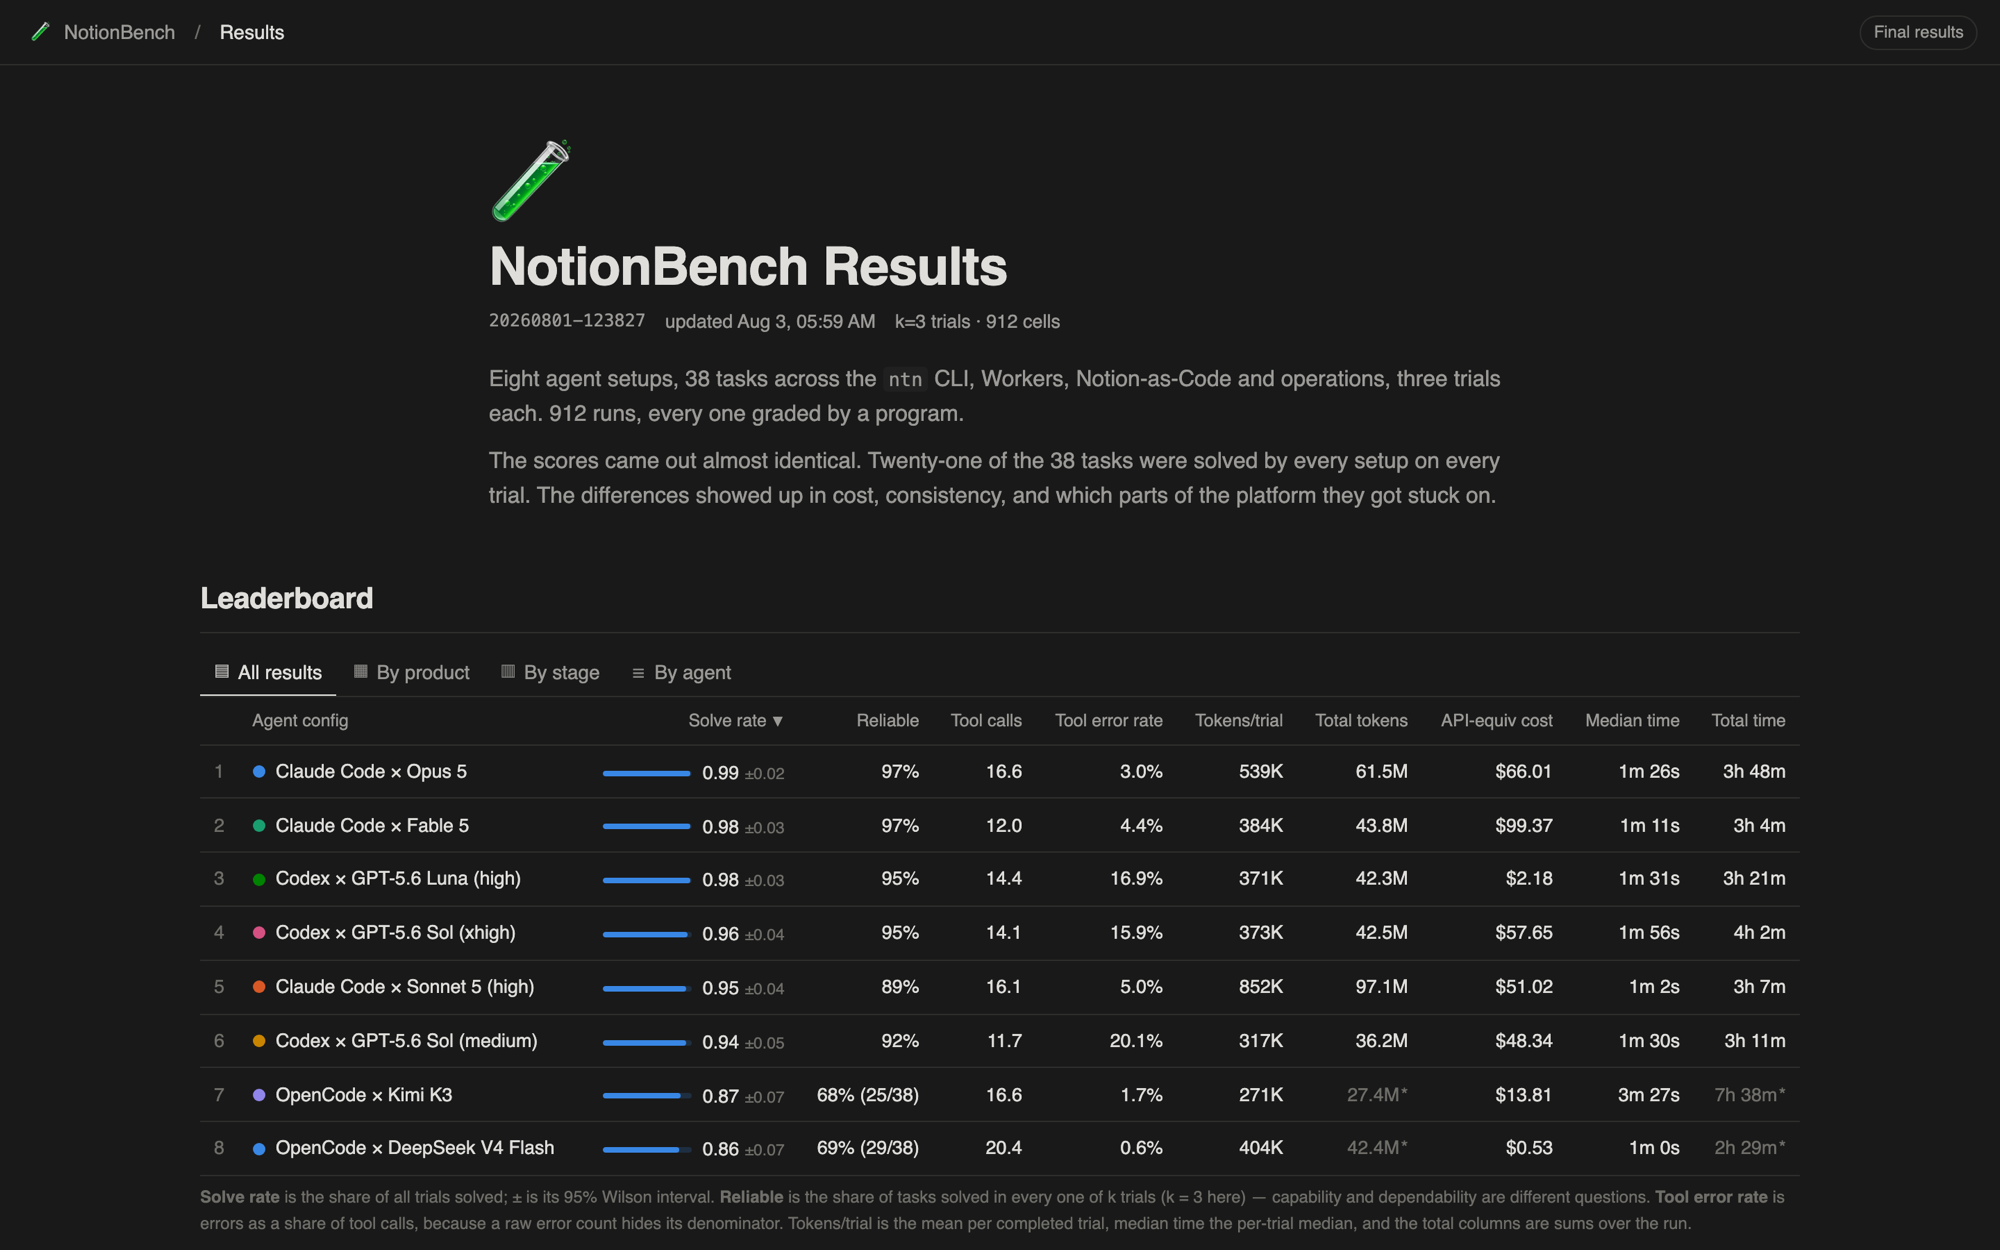Click the pink dot for Codex × GPT-5.6 Sol (xhigh)

tap(259, 932)
